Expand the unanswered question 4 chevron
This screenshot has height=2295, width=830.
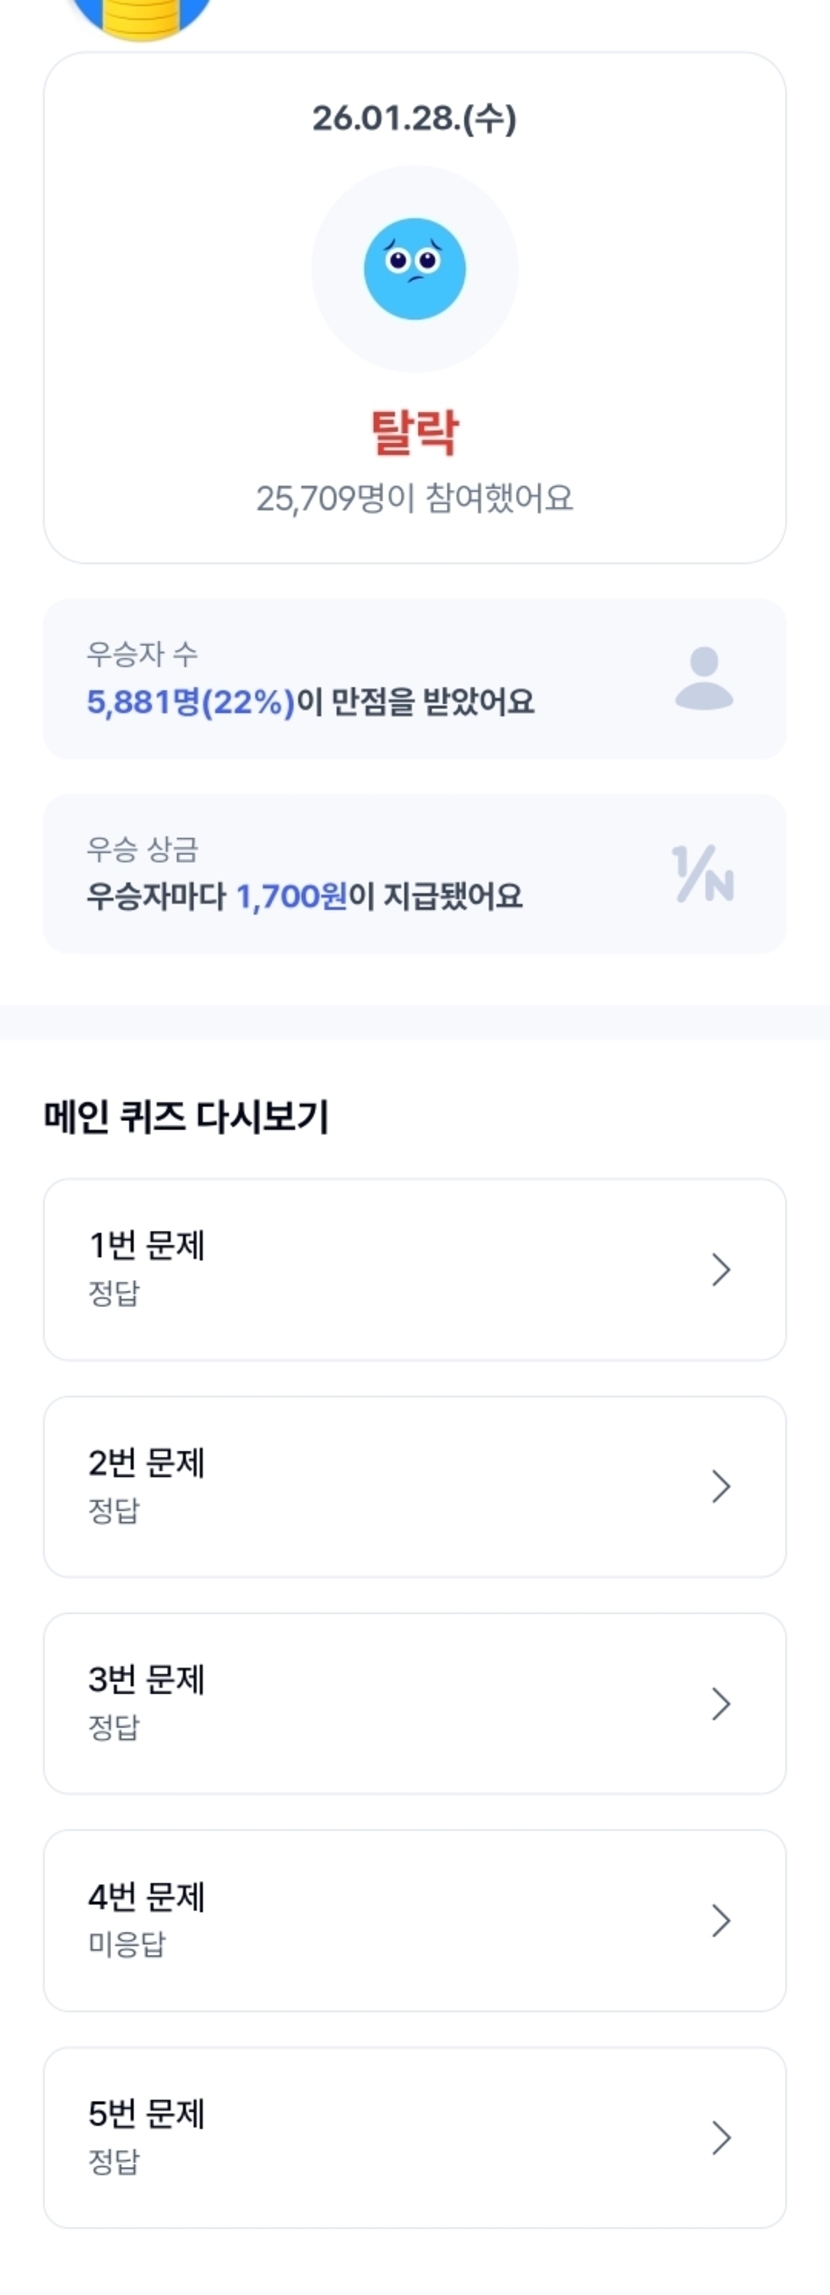[x=721, y=1920]
